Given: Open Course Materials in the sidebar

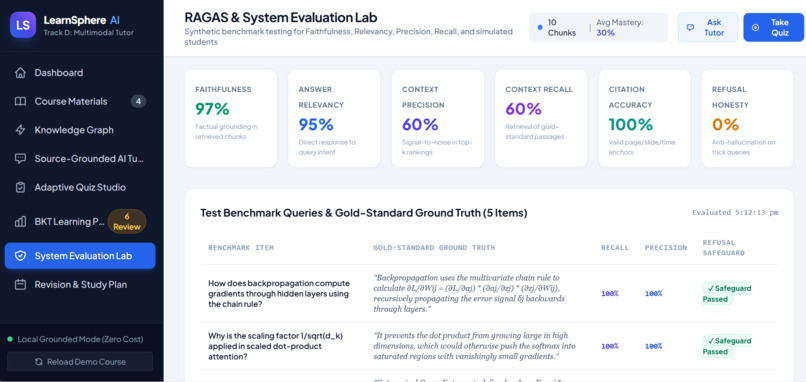Looking at the screenshot, I should click(80, 101).
